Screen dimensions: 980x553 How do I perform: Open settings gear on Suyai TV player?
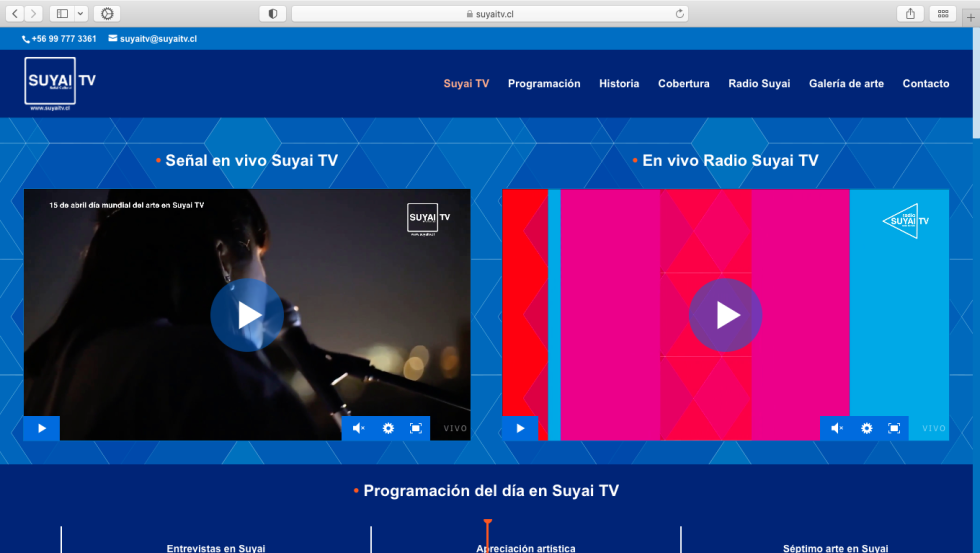388,428
